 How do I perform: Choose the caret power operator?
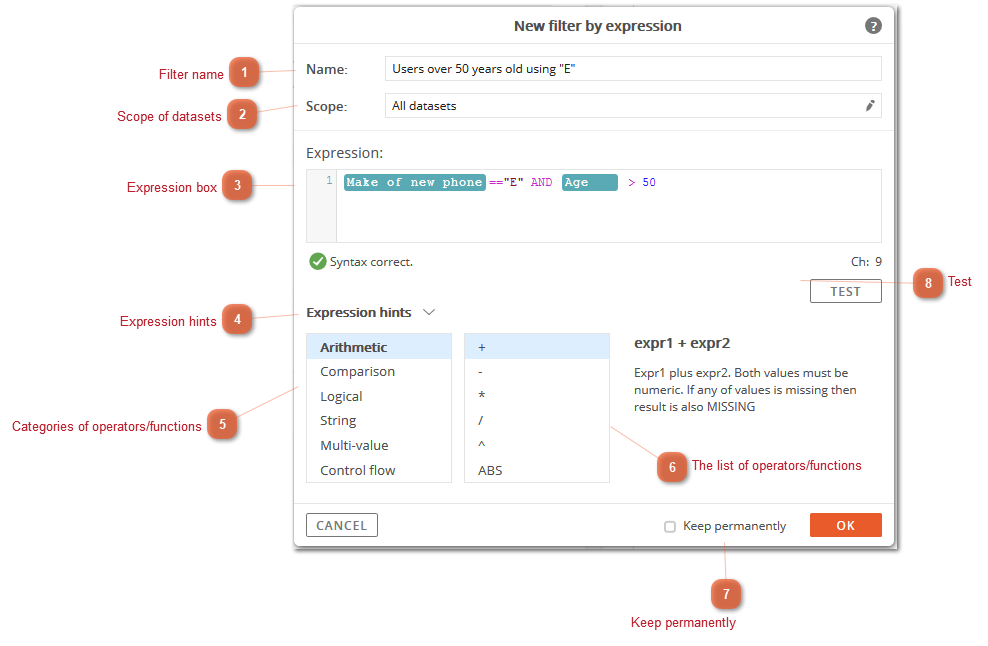pyautogui.click(x=537, y=445)
